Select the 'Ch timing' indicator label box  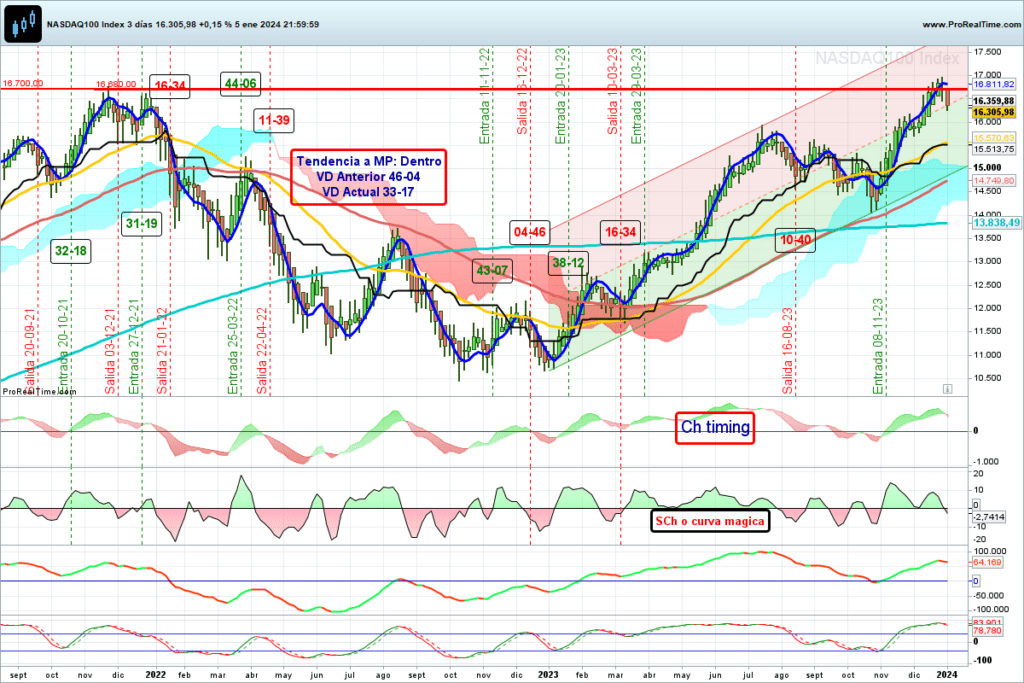click(x=715, y=428)
